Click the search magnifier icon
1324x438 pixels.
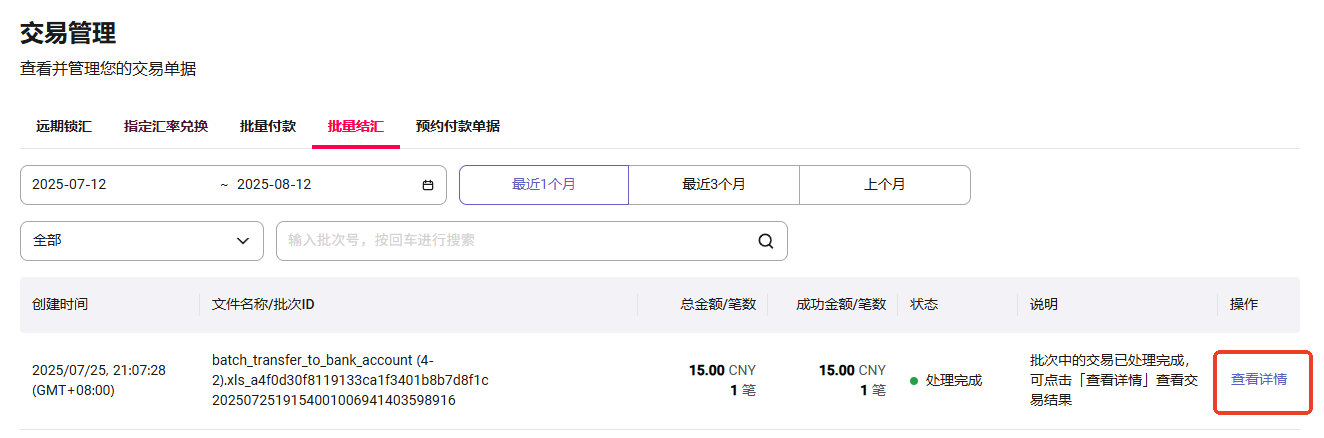point(766,241)
